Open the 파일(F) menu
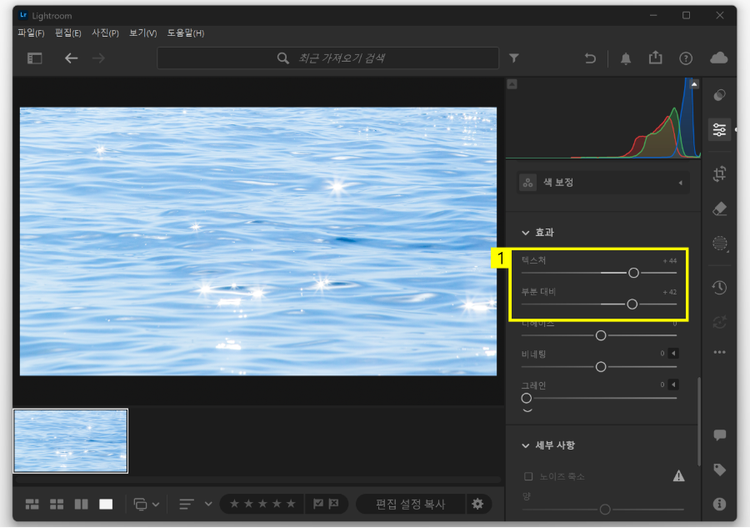The image size is (750, 528). coord(31,33)
